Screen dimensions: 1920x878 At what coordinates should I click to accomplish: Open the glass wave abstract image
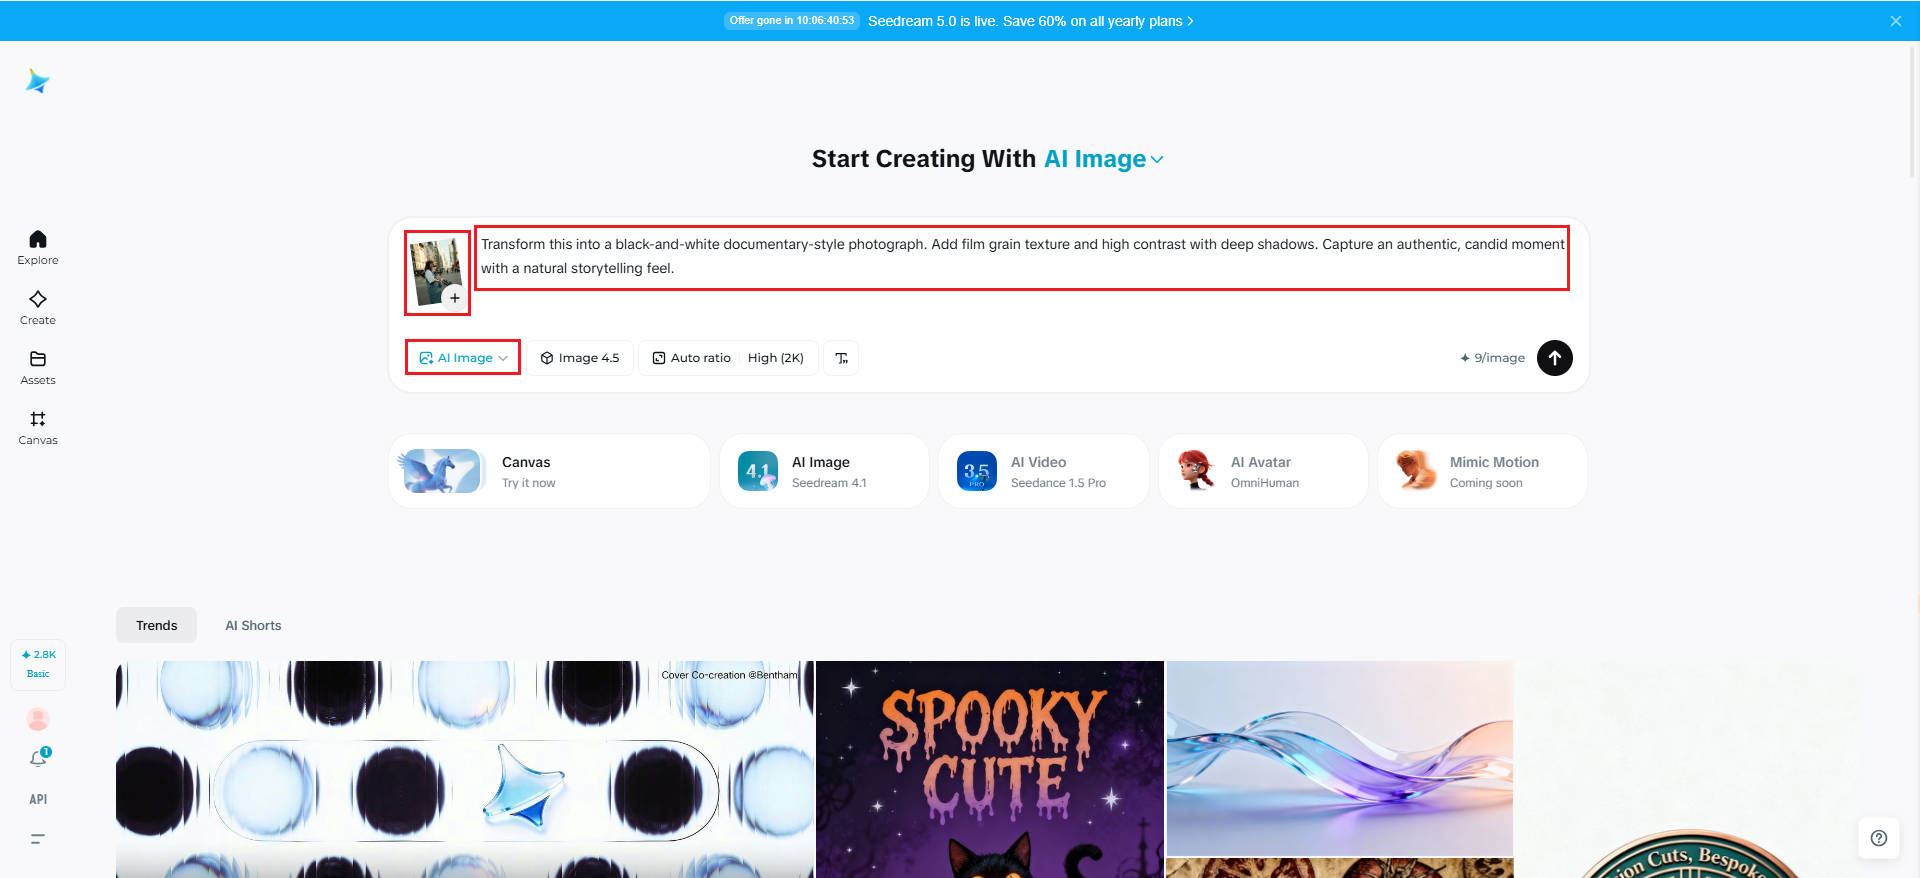coord(1340,758)
